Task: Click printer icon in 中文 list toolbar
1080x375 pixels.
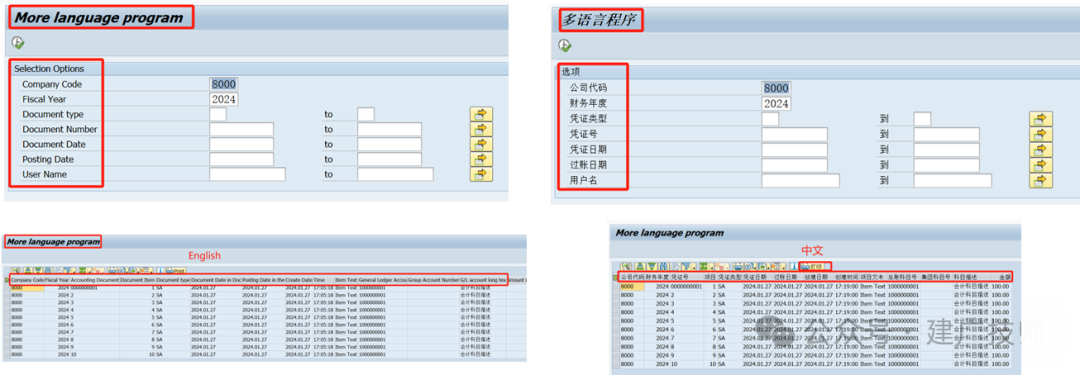Action: pos(738,266)
